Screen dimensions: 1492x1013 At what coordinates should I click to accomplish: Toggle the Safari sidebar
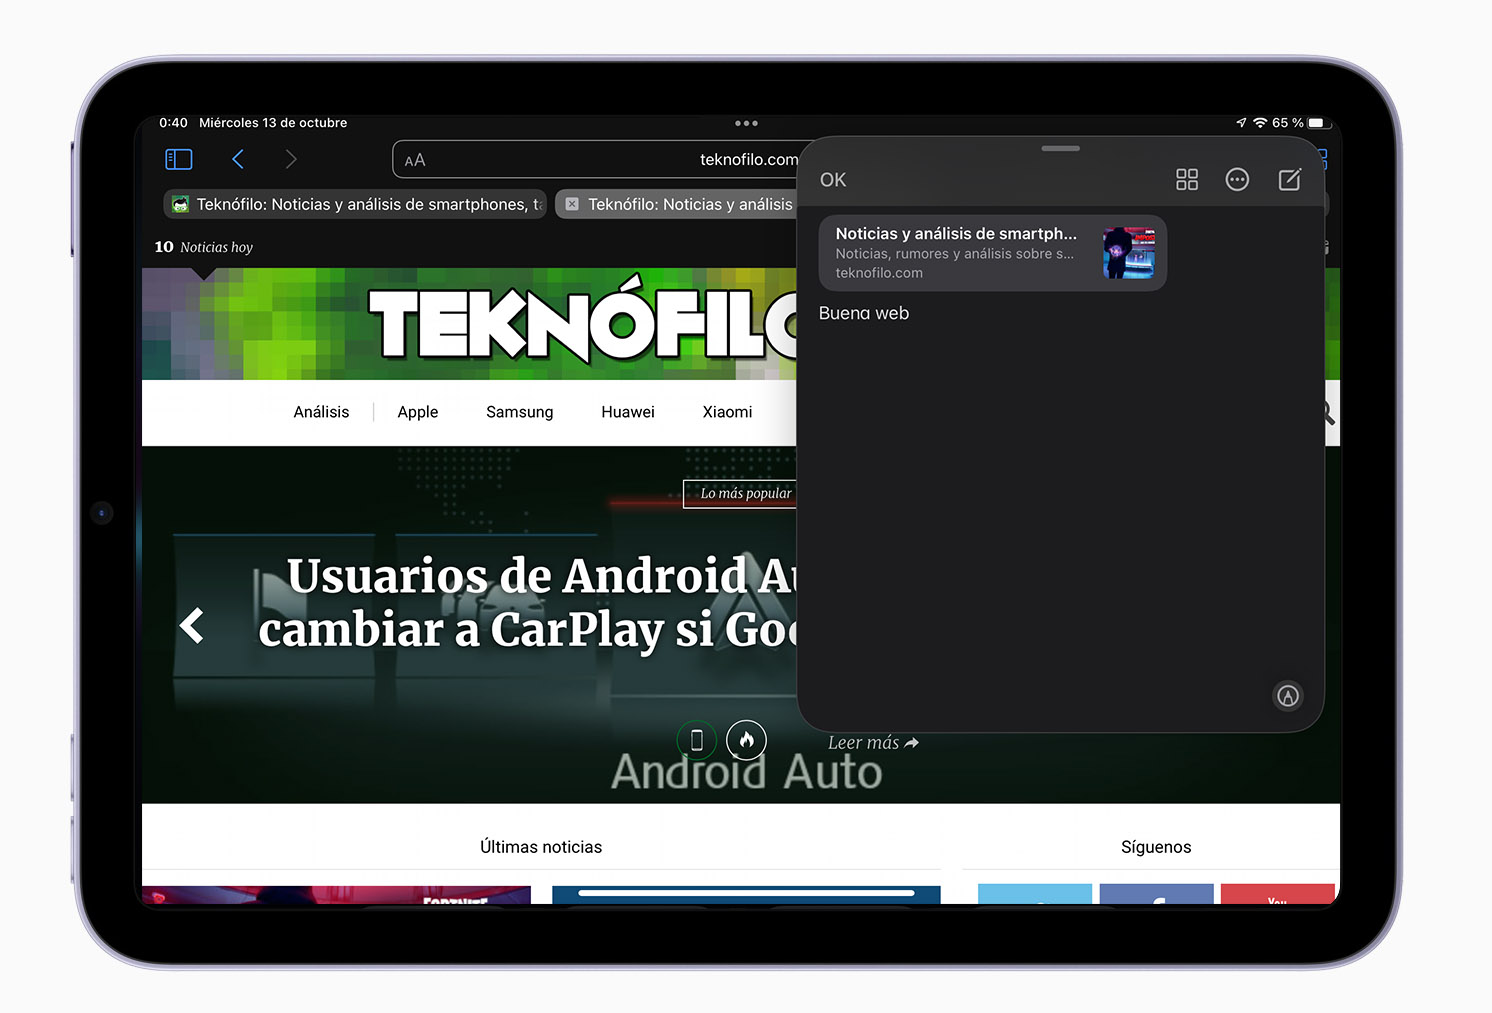tap(178, 159)
